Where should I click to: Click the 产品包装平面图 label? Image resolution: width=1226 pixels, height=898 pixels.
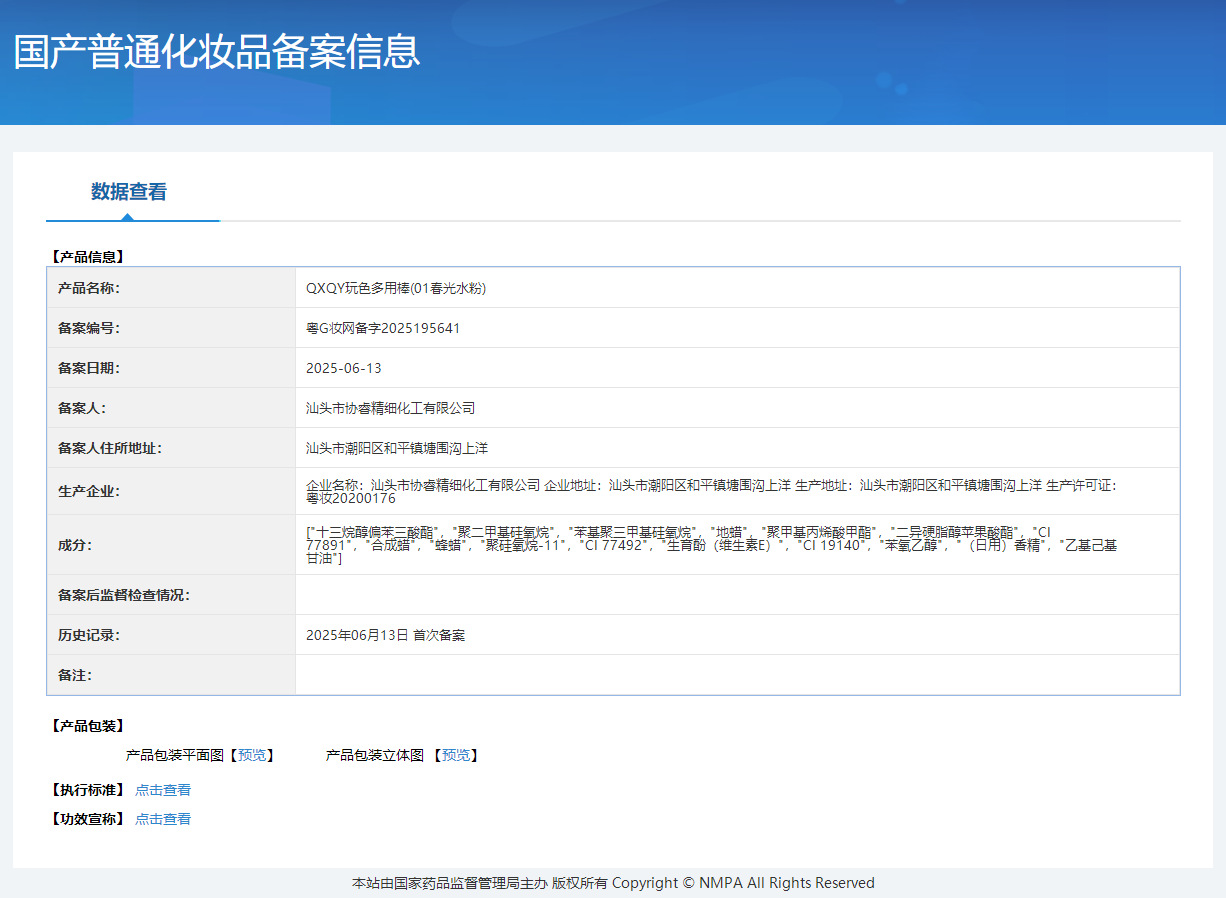[175, 755]
